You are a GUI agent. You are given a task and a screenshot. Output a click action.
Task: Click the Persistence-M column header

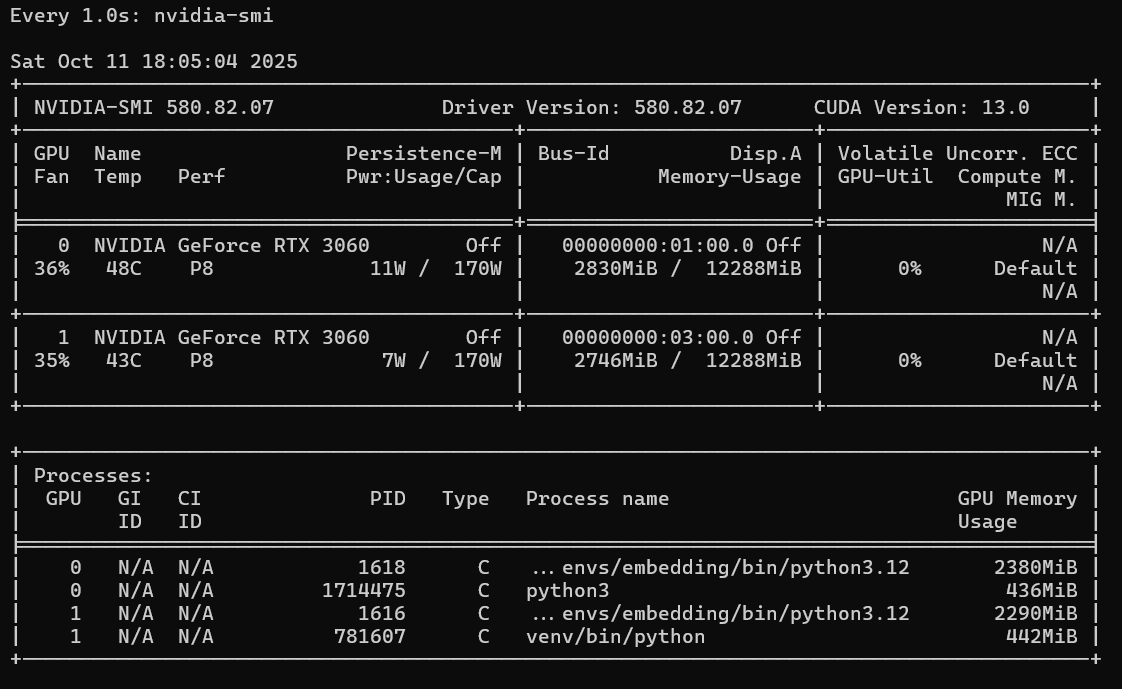point(423,154)
